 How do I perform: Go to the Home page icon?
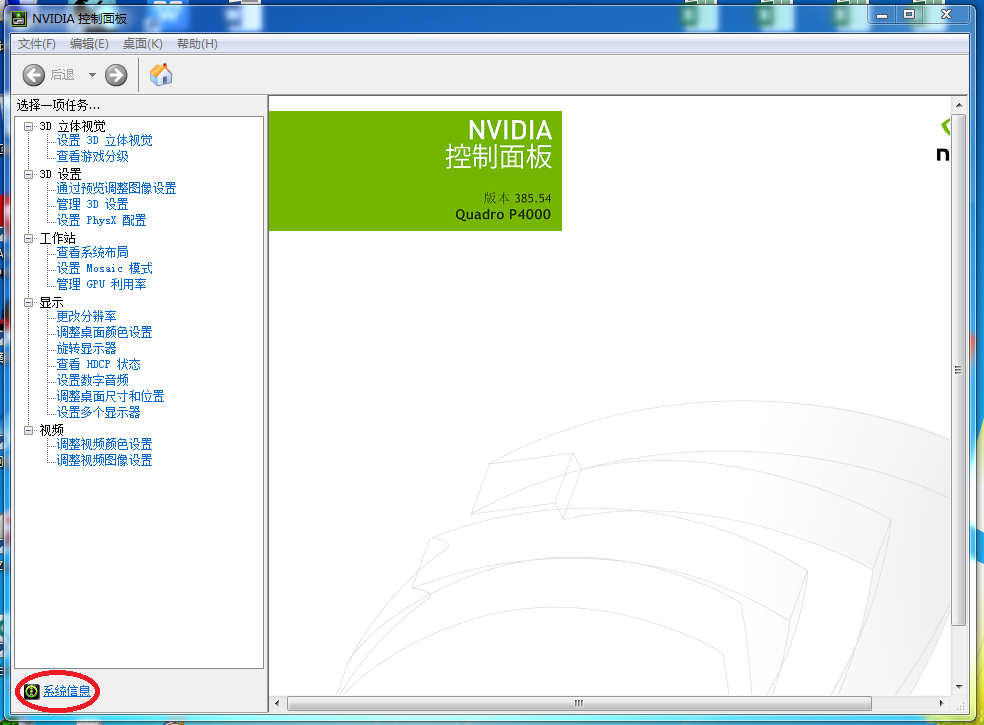(x=161, y=74)
